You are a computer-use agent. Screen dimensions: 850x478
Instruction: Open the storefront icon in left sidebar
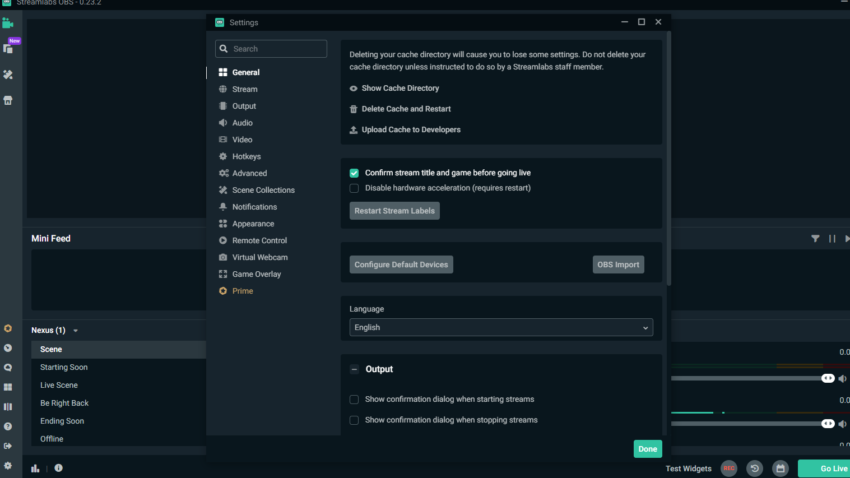(x=8, y=100)
